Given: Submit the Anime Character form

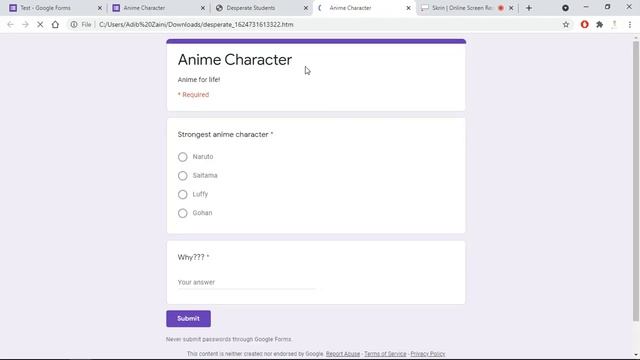Looking at the screenshot, I should tap(188, 318).
